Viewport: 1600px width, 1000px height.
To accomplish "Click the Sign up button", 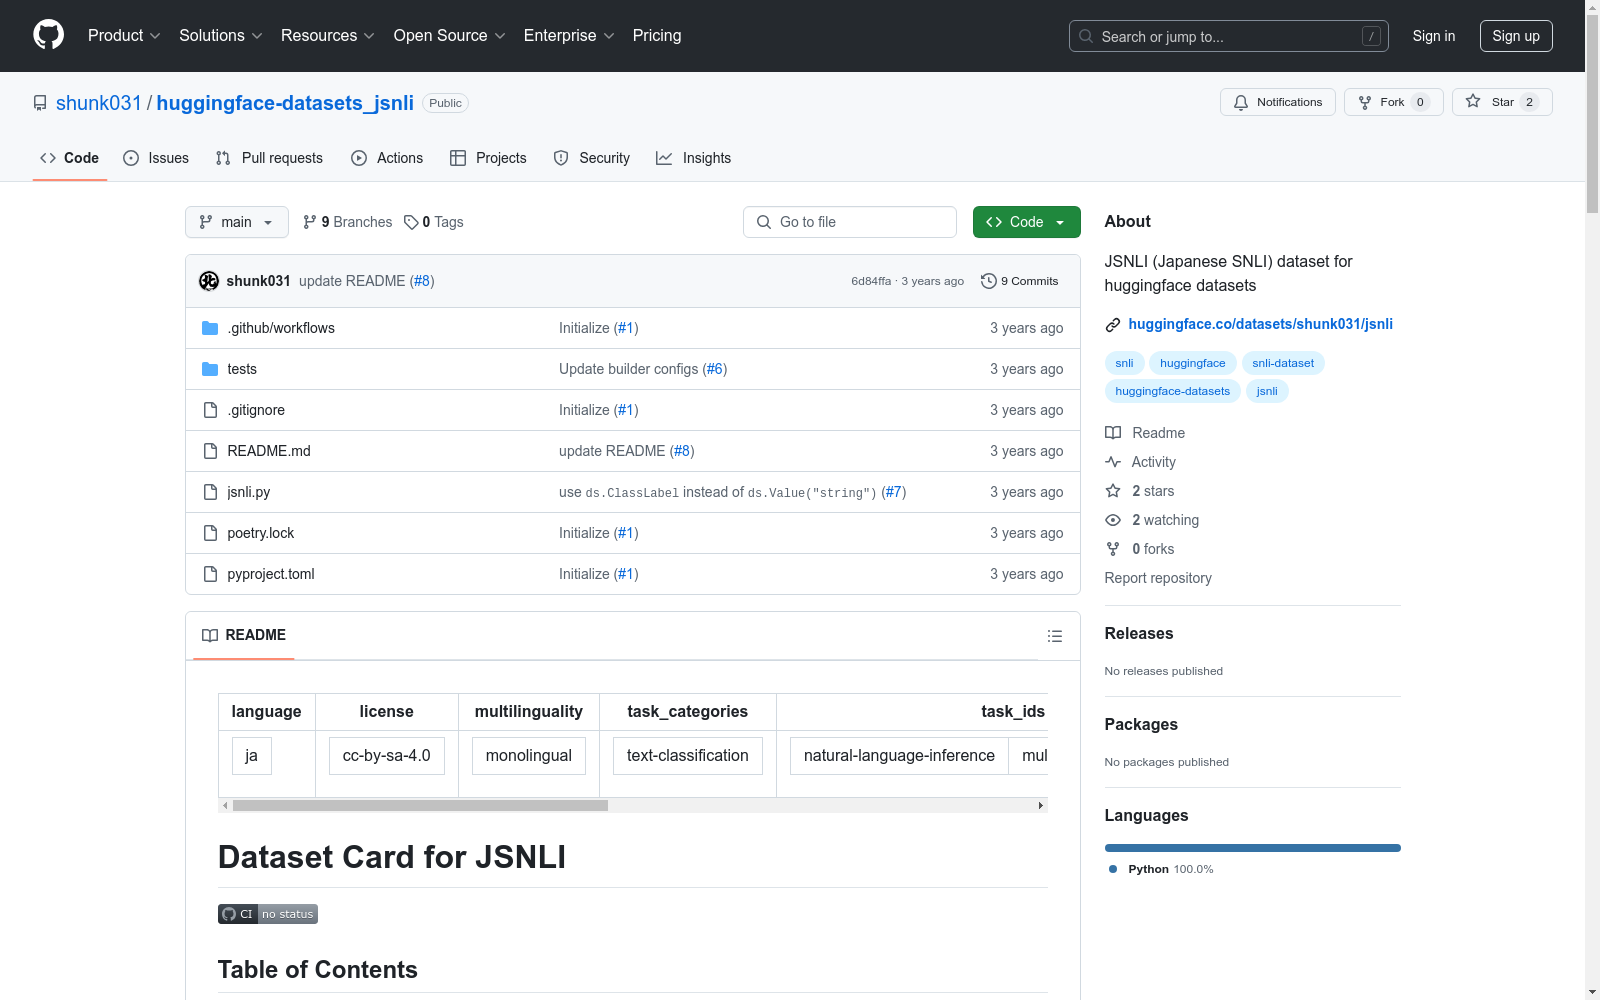I will pos(1516,36).
